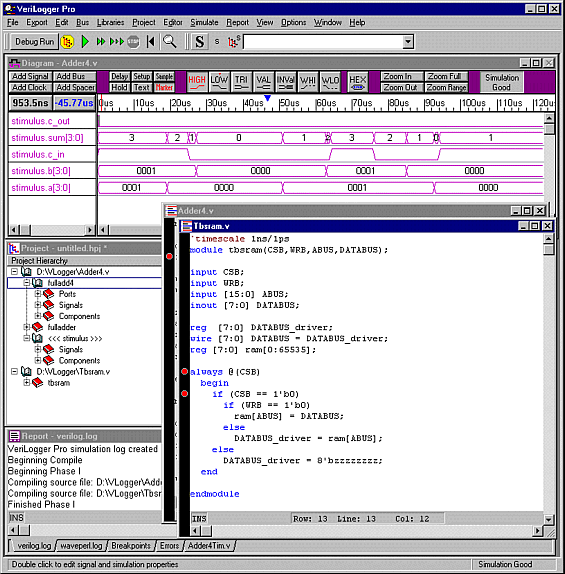Viewport: 565px width, 574px height.
Task: Select LOW waveform state button
Action: (x=219, y=82)
